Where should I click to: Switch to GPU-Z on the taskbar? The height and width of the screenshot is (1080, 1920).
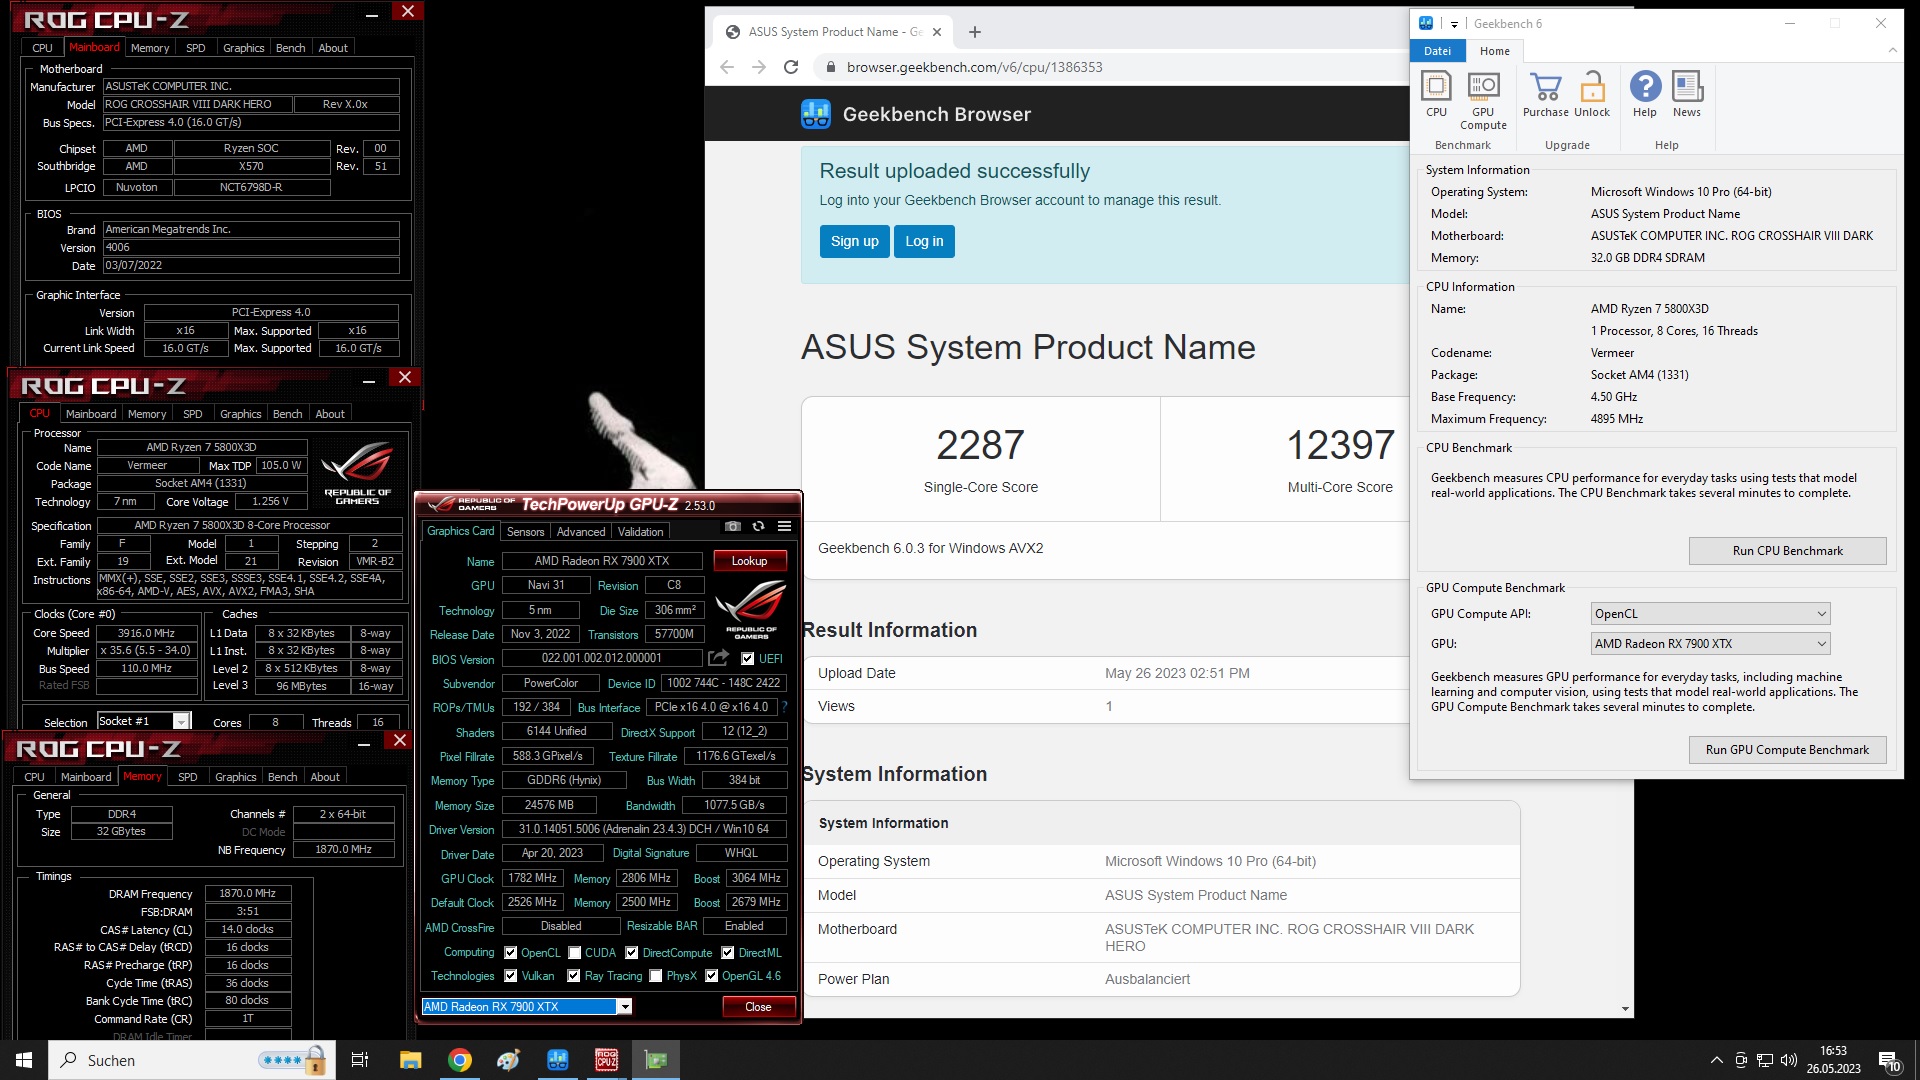click(656, 1060)
